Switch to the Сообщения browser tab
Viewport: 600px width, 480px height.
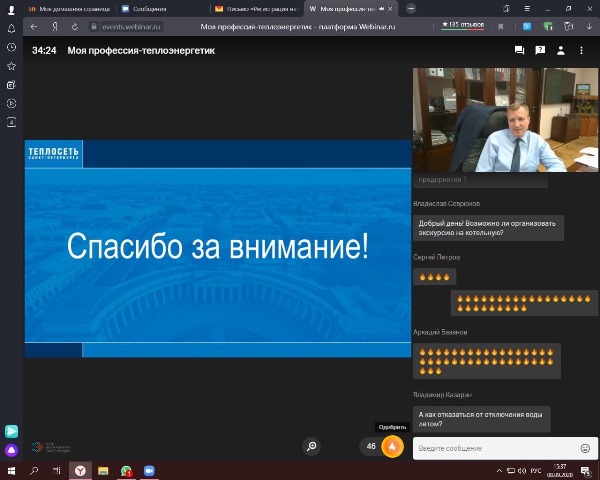pyautogui.click(x=148, y=8)
